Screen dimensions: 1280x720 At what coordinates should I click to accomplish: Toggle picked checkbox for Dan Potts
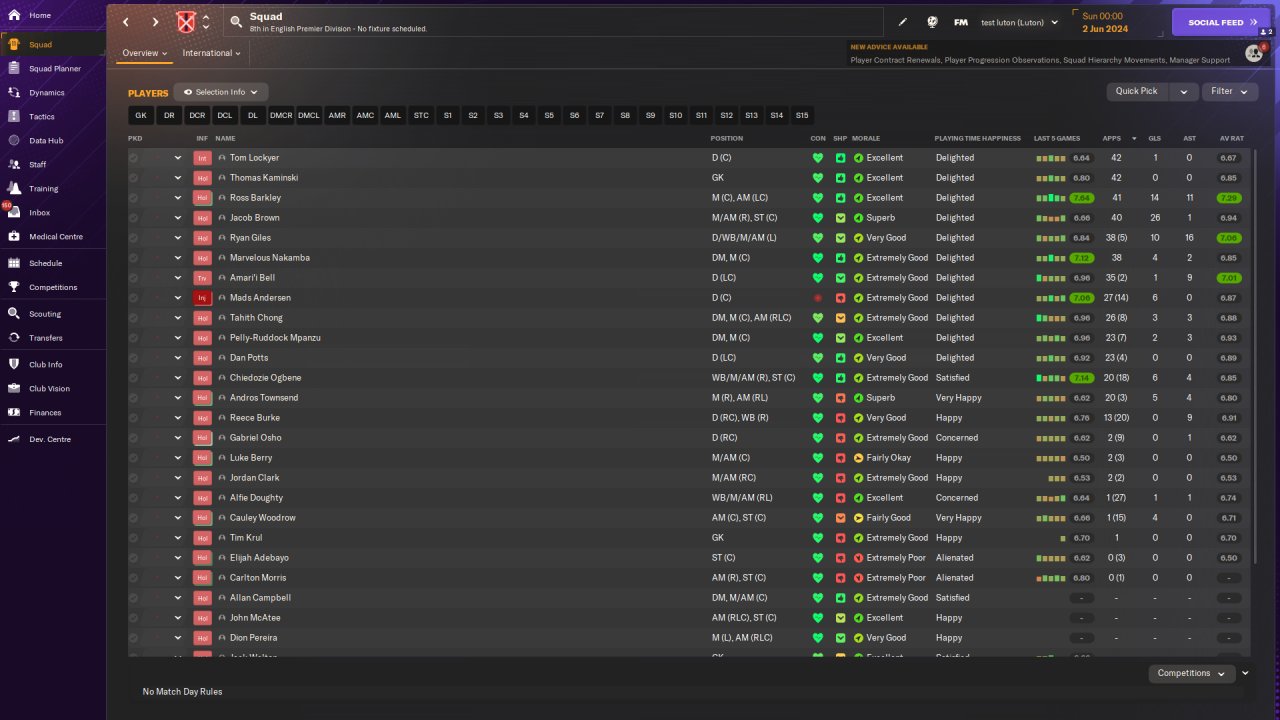[133, 358]
